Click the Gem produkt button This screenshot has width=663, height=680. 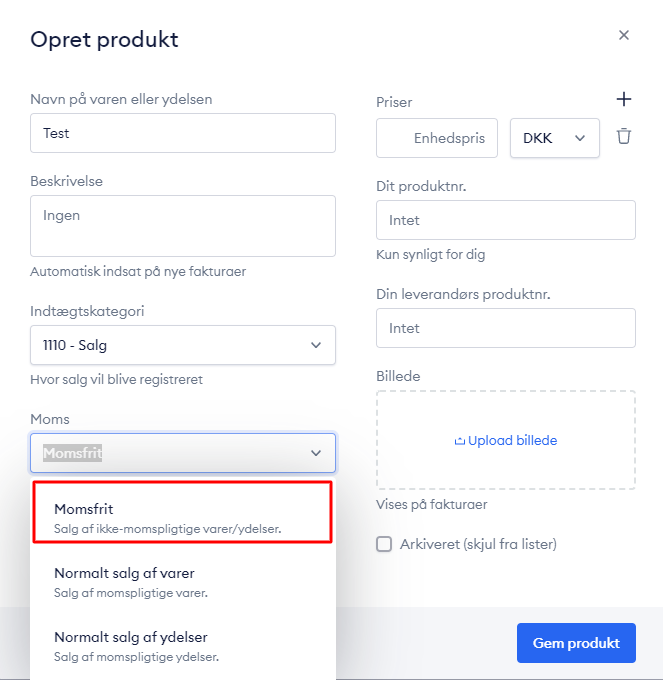pyautogui.click(x=576, y=643)
